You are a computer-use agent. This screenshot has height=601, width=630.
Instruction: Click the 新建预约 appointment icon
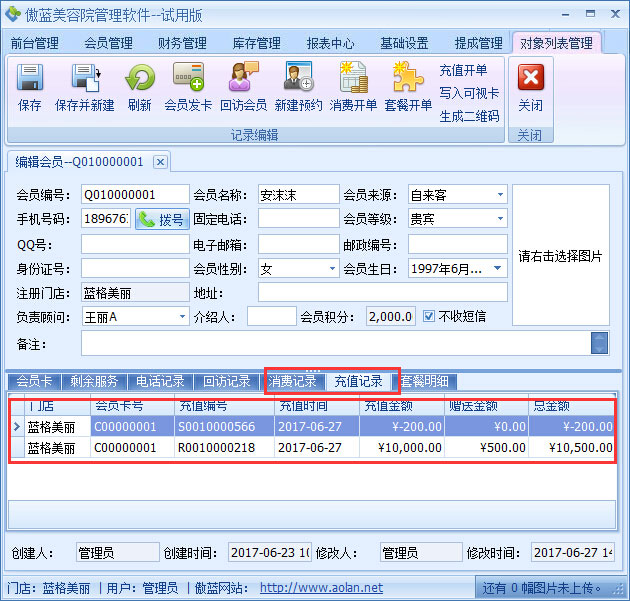[298, 79]
